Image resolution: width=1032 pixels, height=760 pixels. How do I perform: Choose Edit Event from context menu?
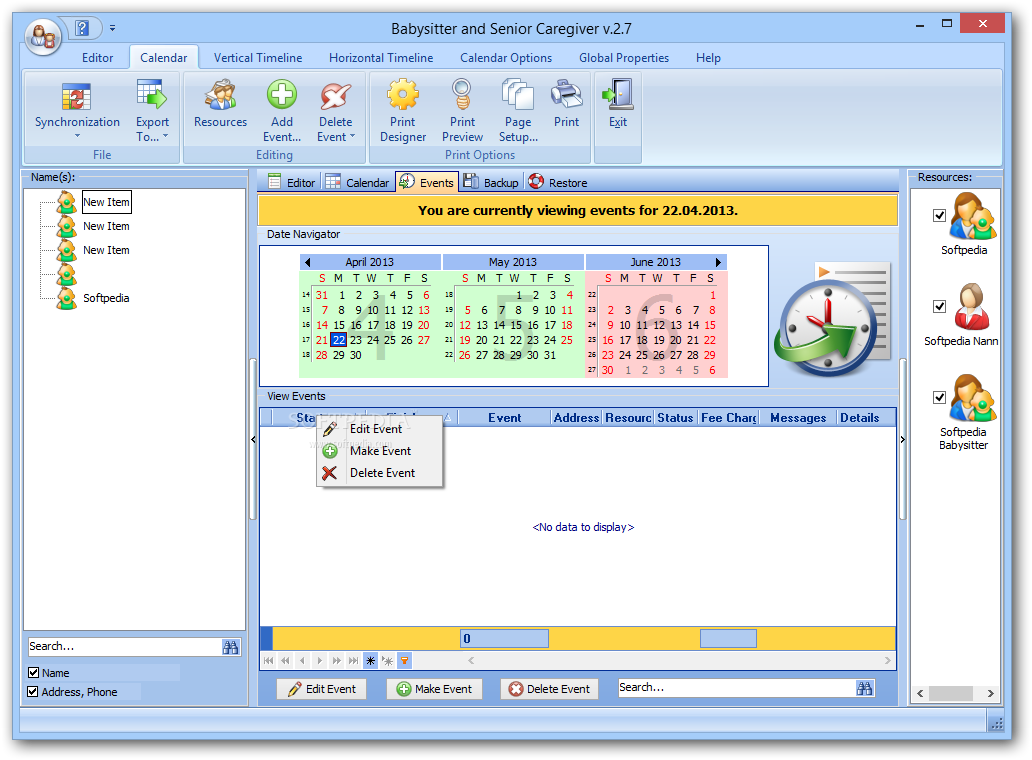pyautogui.click(x=380, y=428)
